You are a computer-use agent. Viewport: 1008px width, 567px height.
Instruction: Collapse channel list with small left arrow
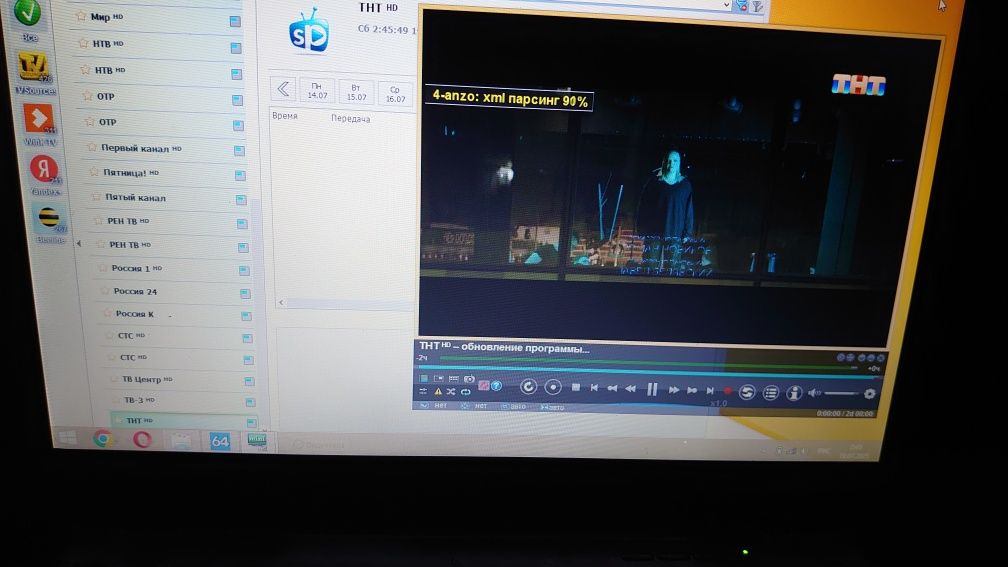(78, 244)
